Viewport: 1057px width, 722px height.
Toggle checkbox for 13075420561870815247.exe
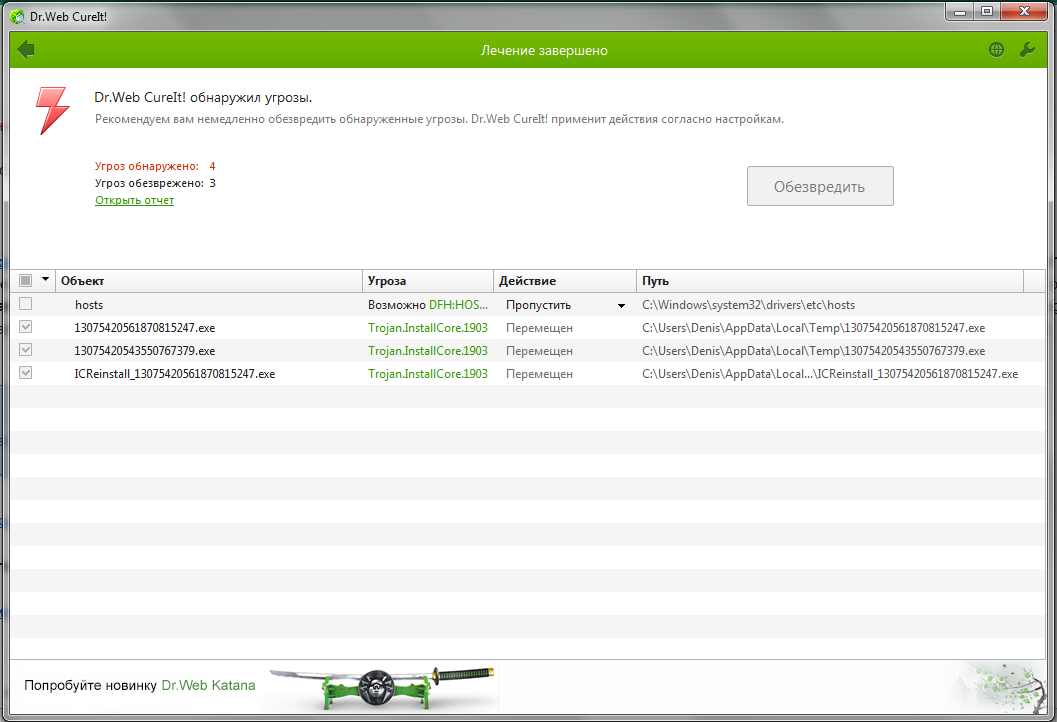[26, 327]
